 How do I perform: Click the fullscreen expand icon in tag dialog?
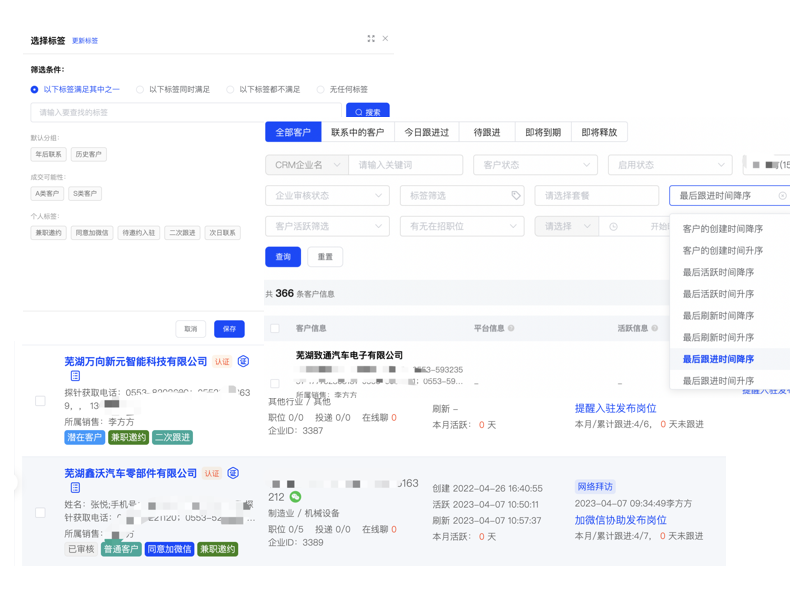coord(371,39)
